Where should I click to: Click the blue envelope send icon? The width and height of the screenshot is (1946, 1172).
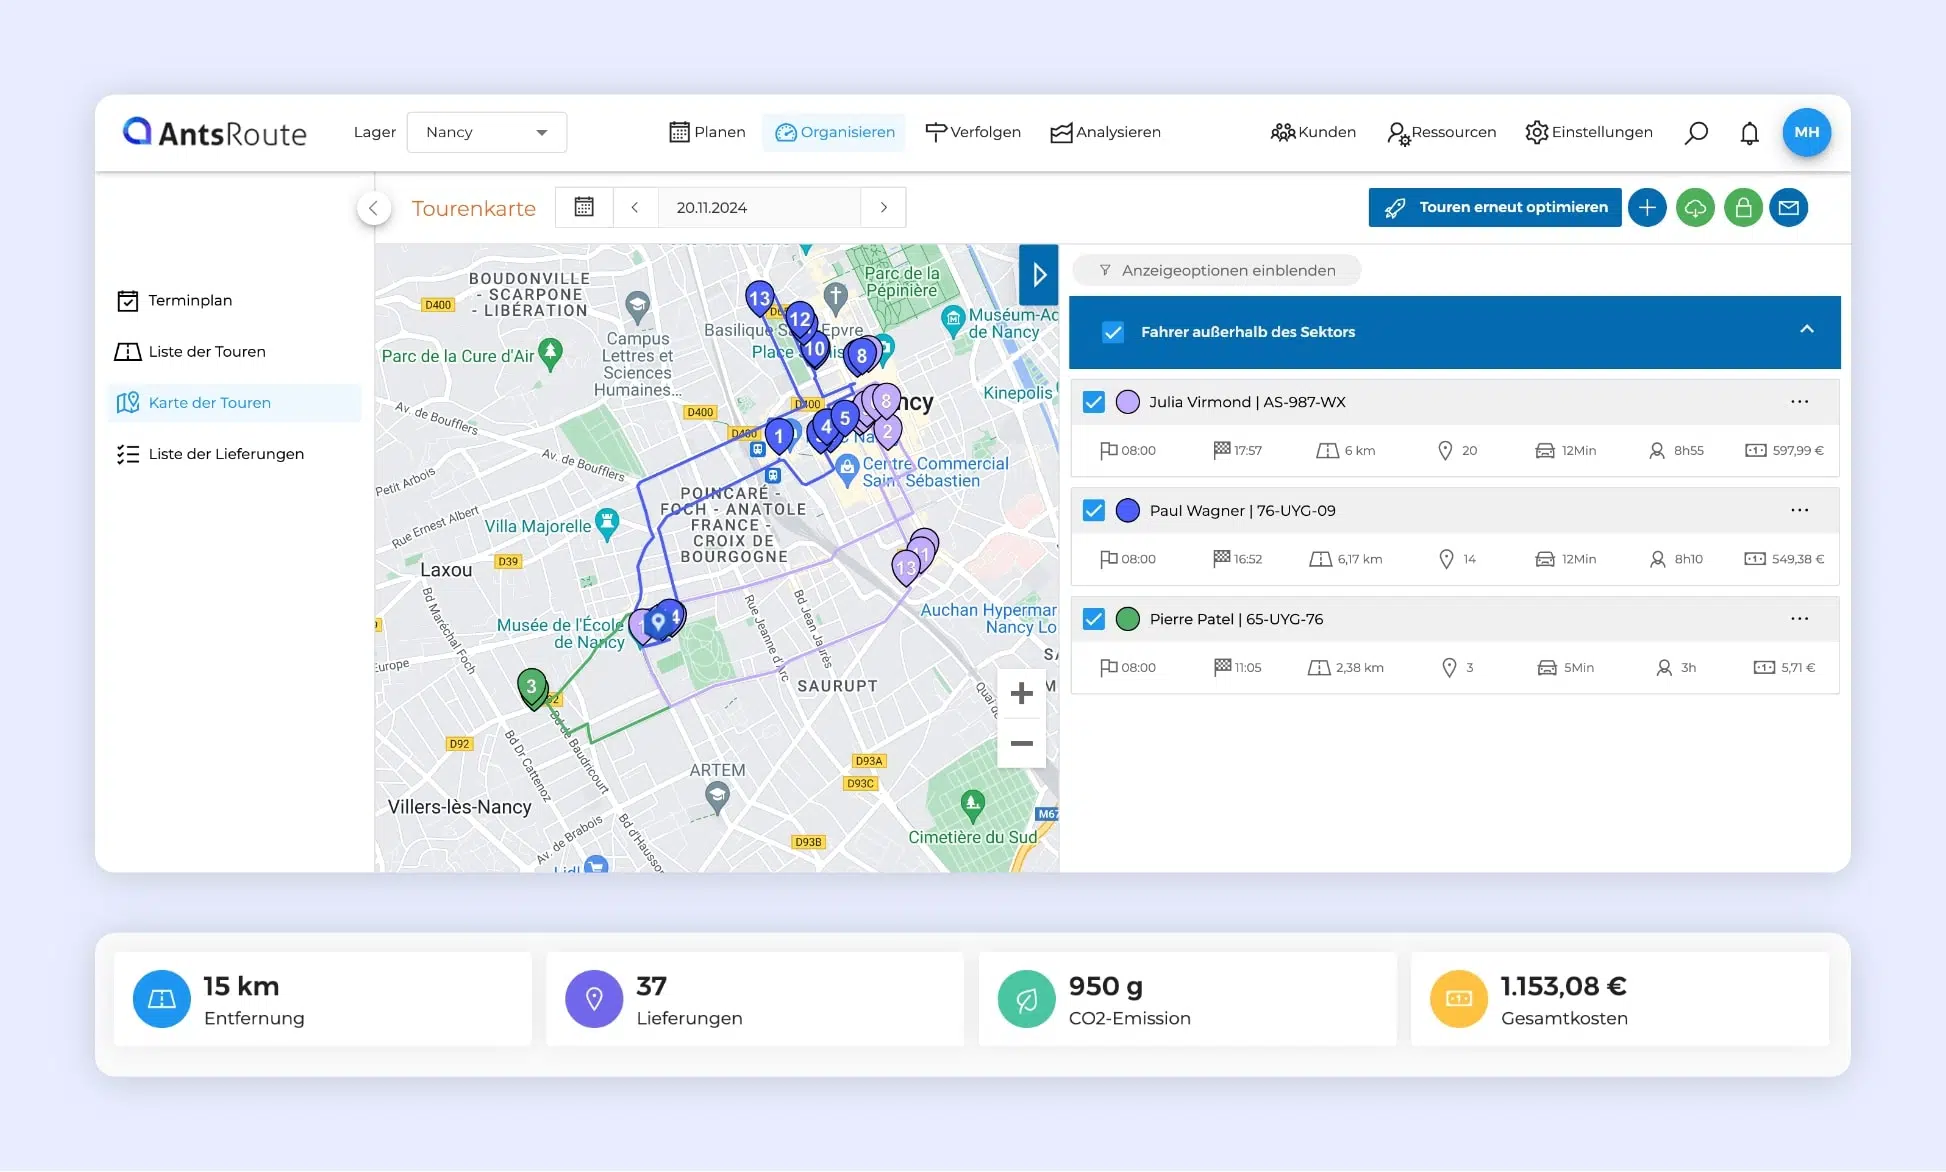1789,208
